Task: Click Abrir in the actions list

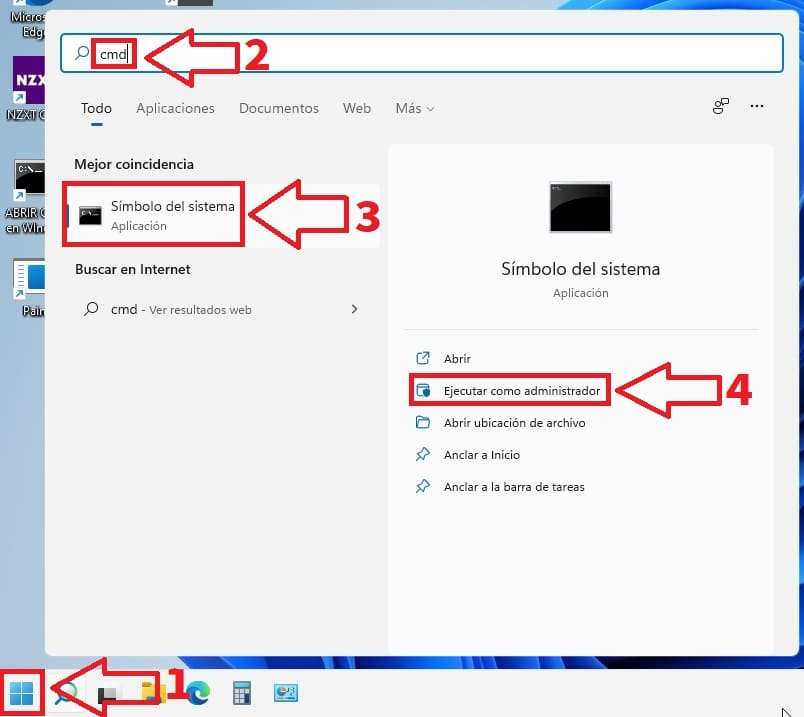Action: [457, 359]
